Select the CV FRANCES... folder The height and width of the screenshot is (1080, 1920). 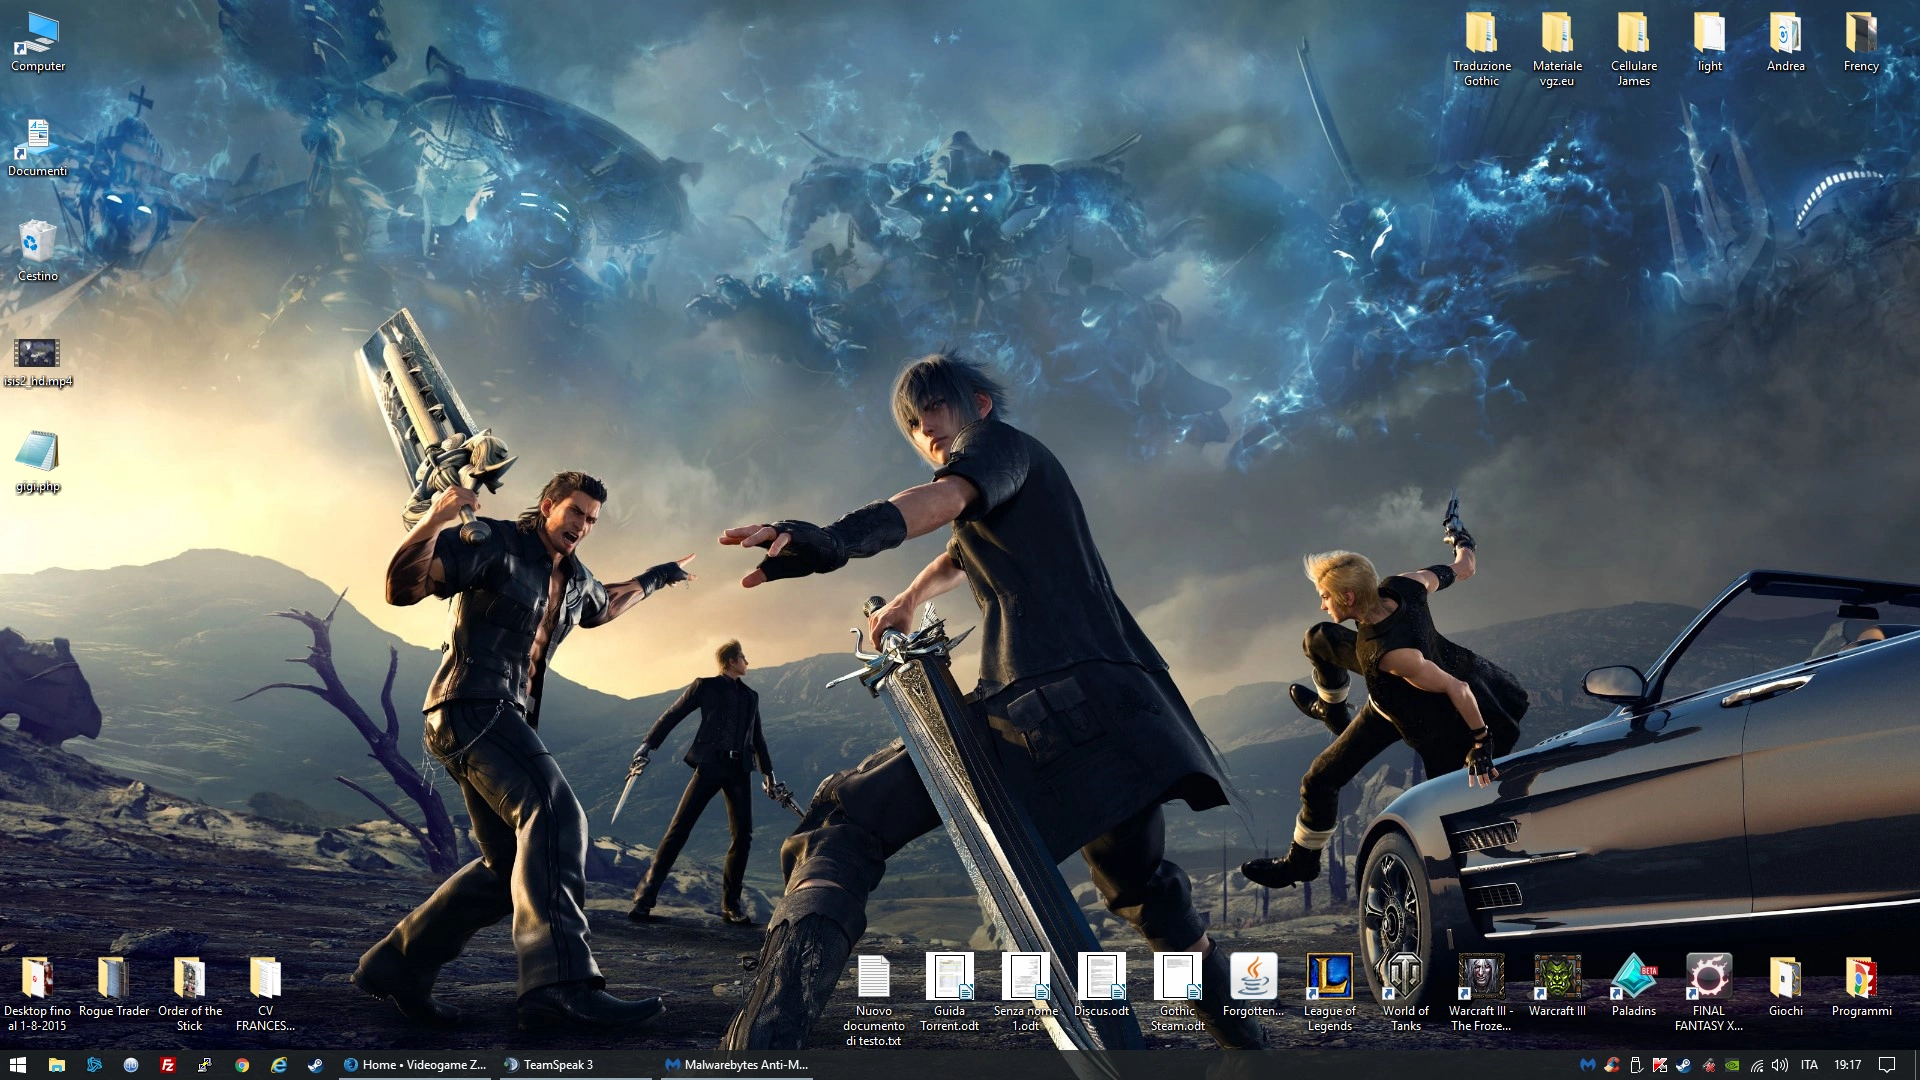[x=265, y=993]
